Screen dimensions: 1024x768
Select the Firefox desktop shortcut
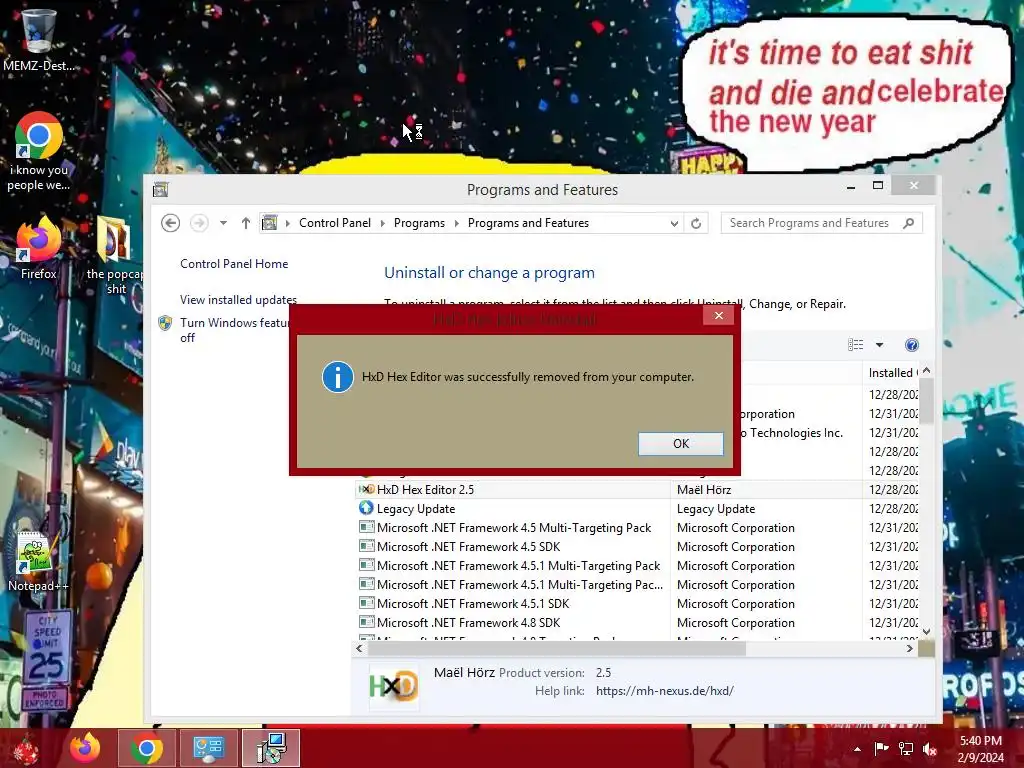[38, 249]
